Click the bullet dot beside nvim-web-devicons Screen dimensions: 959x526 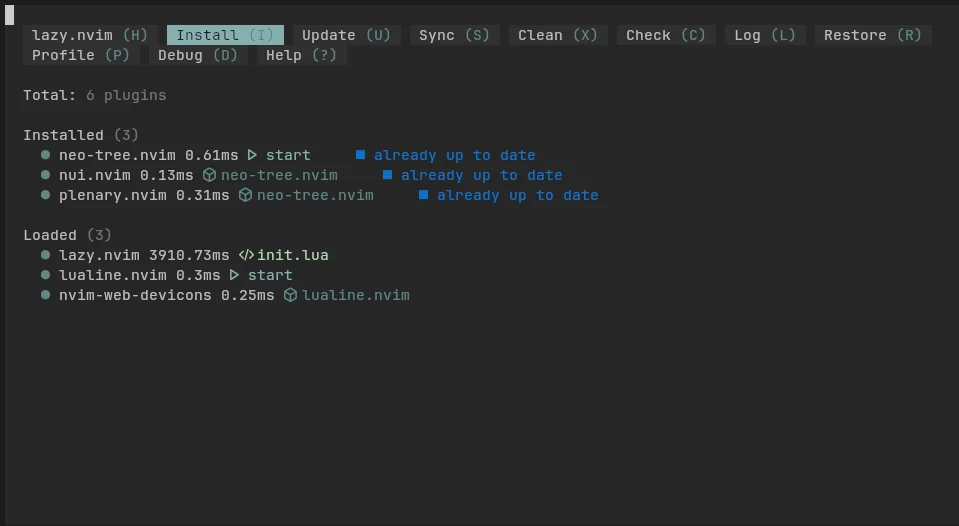(x=45, y=295)
